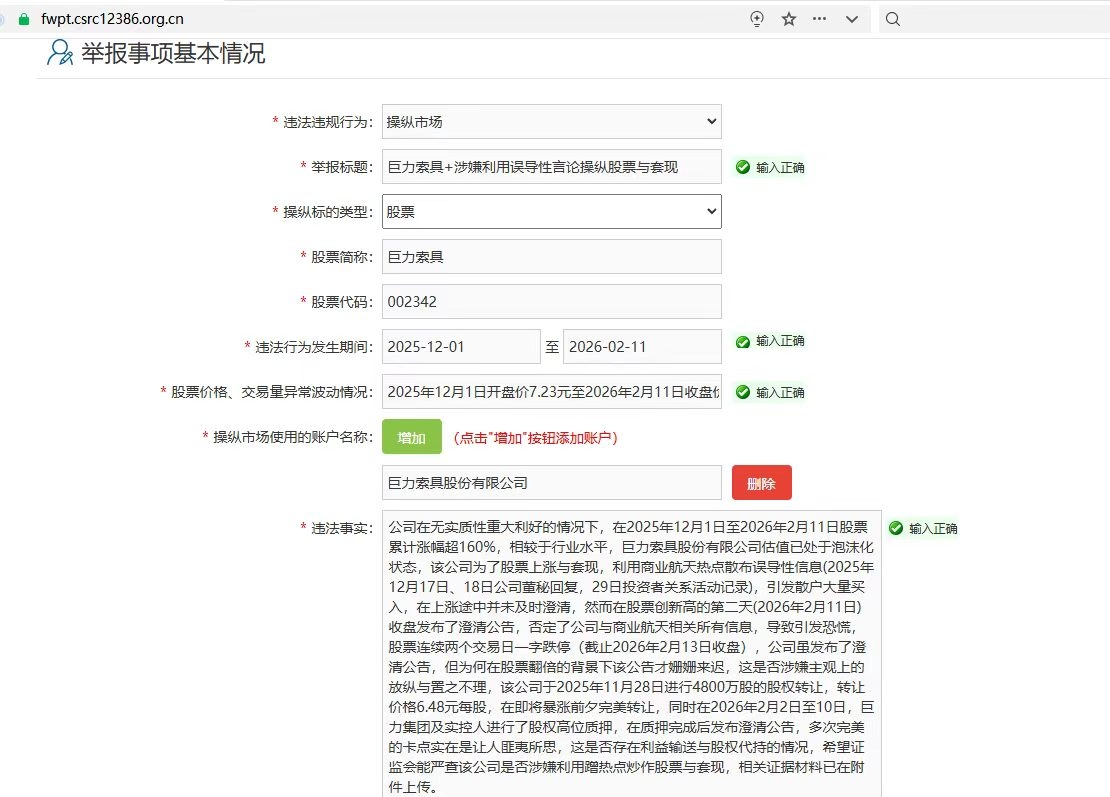Click the 股票简称 field containing 巨力索具
Image resolution: width=1110 pixels, height=797 pixels.
(551, 256)
